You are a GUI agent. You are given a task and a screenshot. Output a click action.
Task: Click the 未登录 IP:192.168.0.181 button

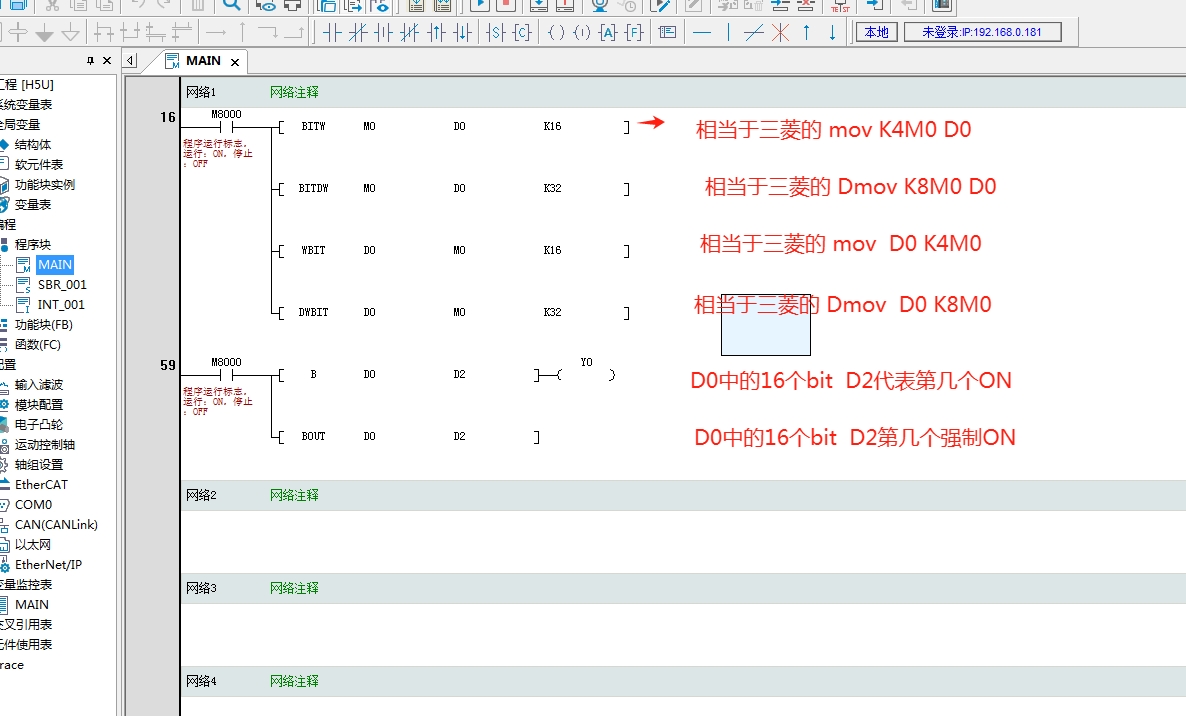(x=982, y=32)
